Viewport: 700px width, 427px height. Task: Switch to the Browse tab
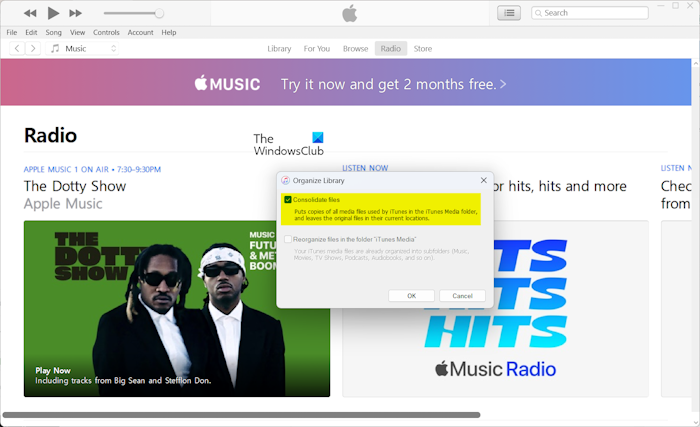coord(355,49)
